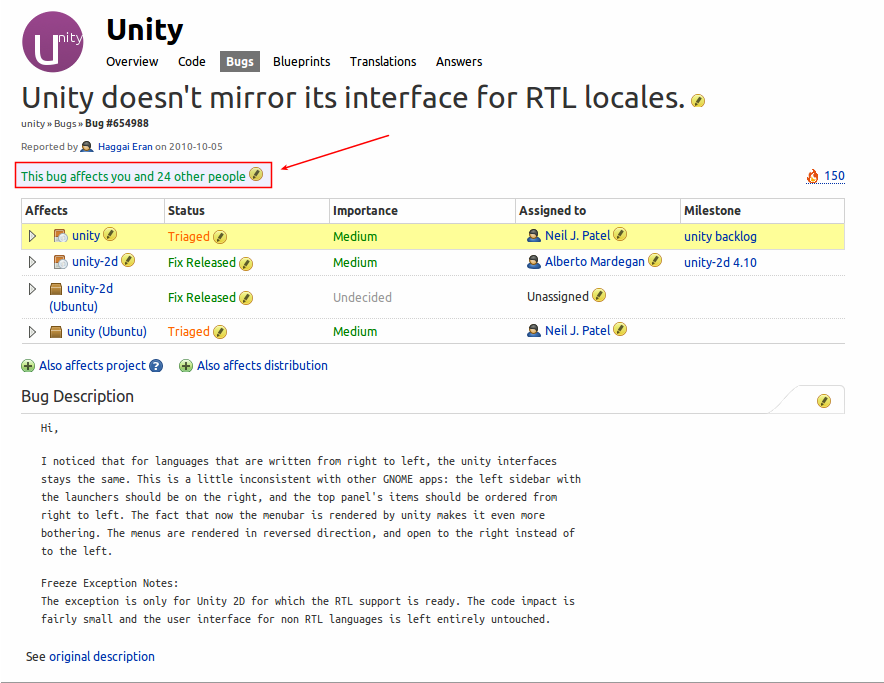The image size is (884, 683).
Task: Switch to the Translations tab
Action: tap(383, 62)
